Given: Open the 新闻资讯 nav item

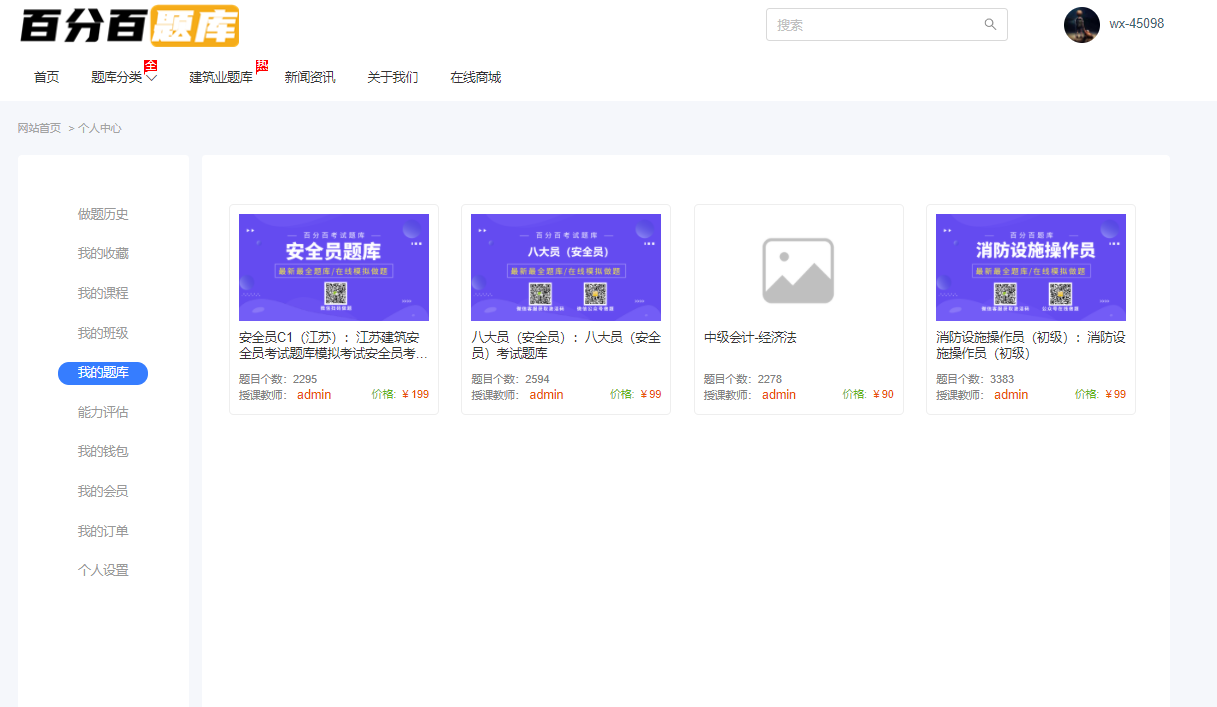Looking at the screenshot, I should pyautogui.click(x=310, y=77).
